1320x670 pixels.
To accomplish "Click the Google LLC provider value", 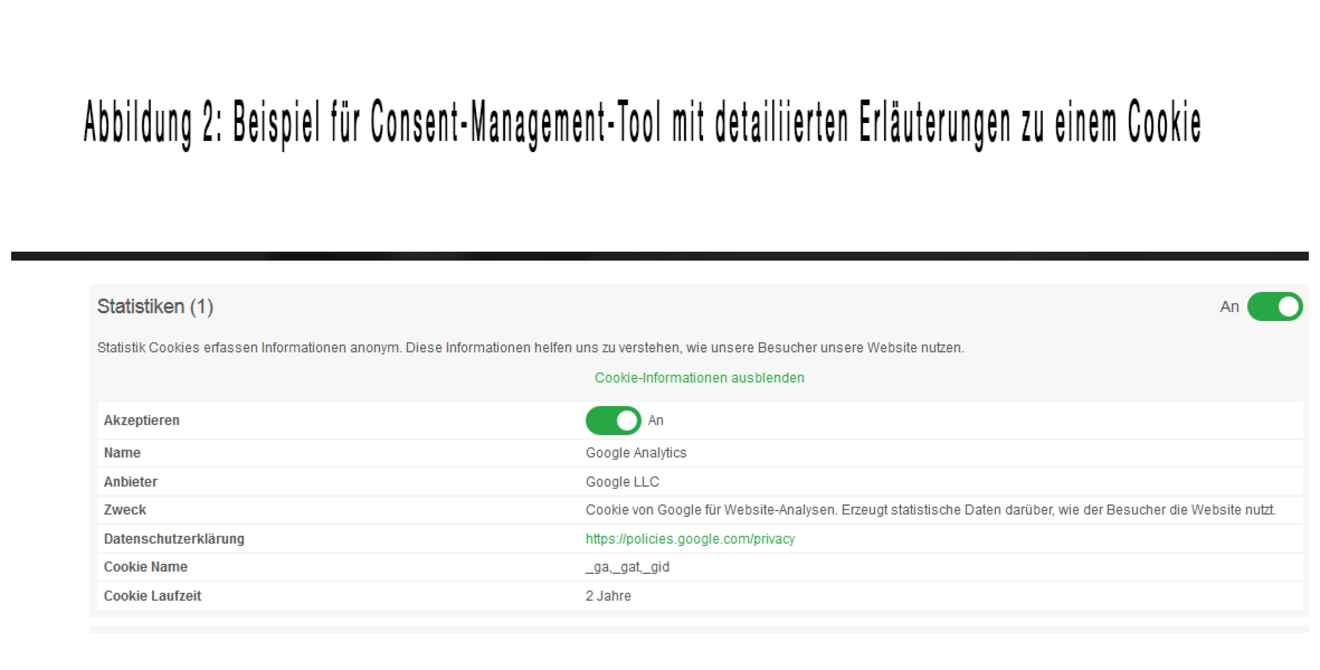I will (x=622, y=482).
